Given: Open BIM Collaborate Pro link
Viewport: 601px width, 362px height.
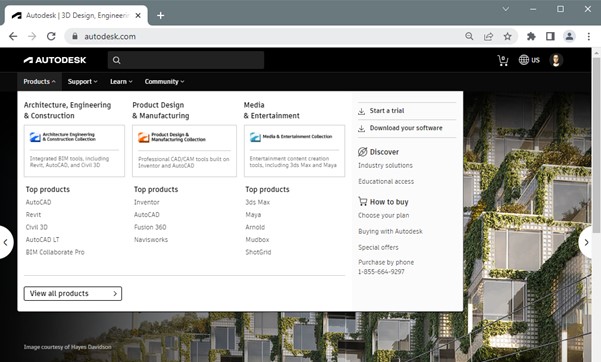Looking at the screenshot, I should click(x=55, y=252).
